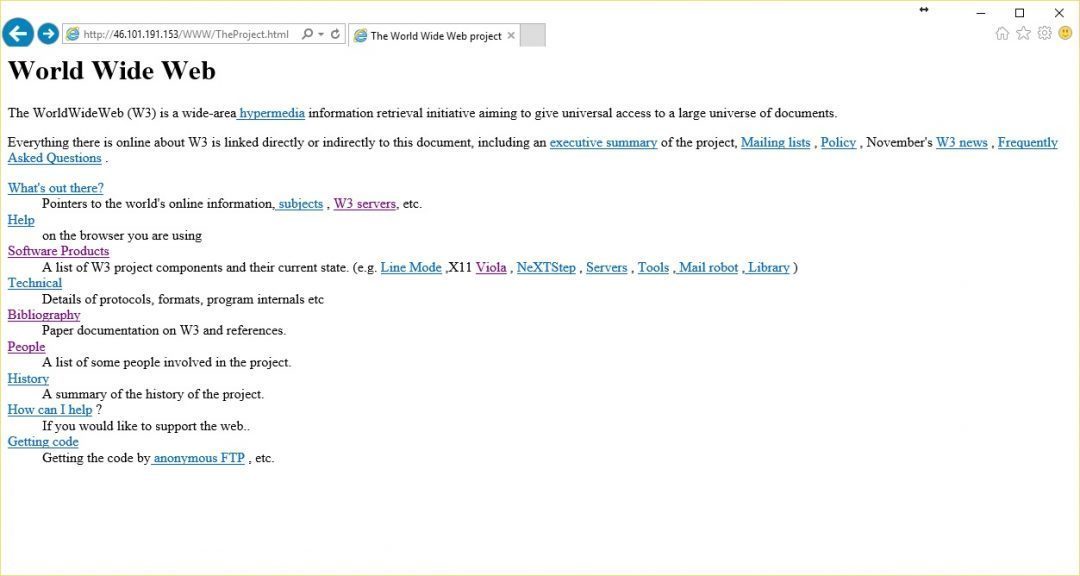Click the search magnifier in address bar
1080x576 pixels.
point(307,34)
